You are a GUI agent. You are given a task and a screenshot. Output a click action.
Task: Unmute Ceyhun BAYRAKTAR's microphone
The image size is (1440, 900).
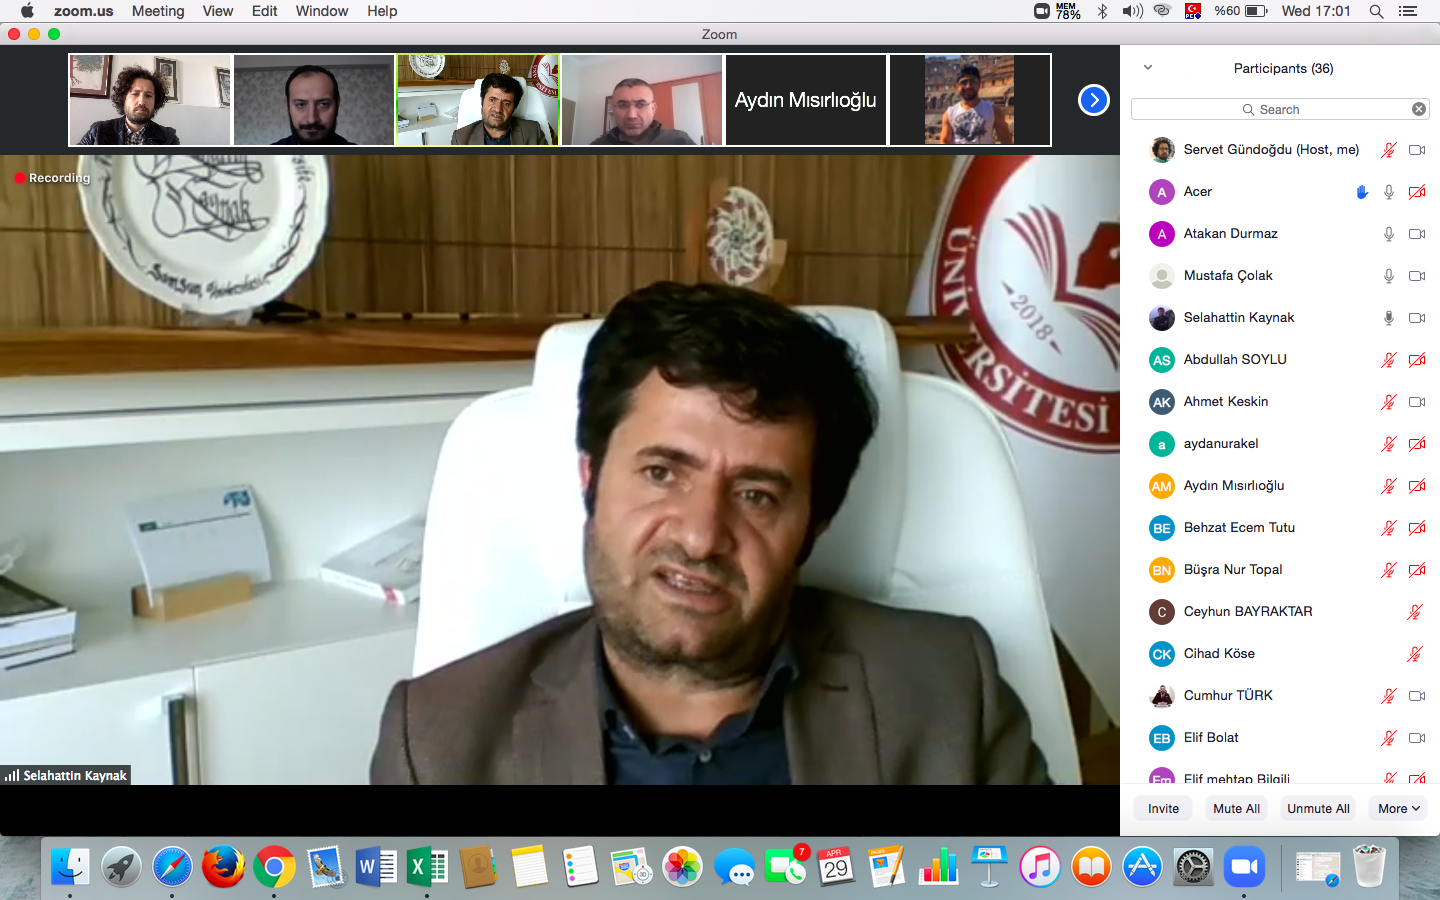(x=1415, y=612)
